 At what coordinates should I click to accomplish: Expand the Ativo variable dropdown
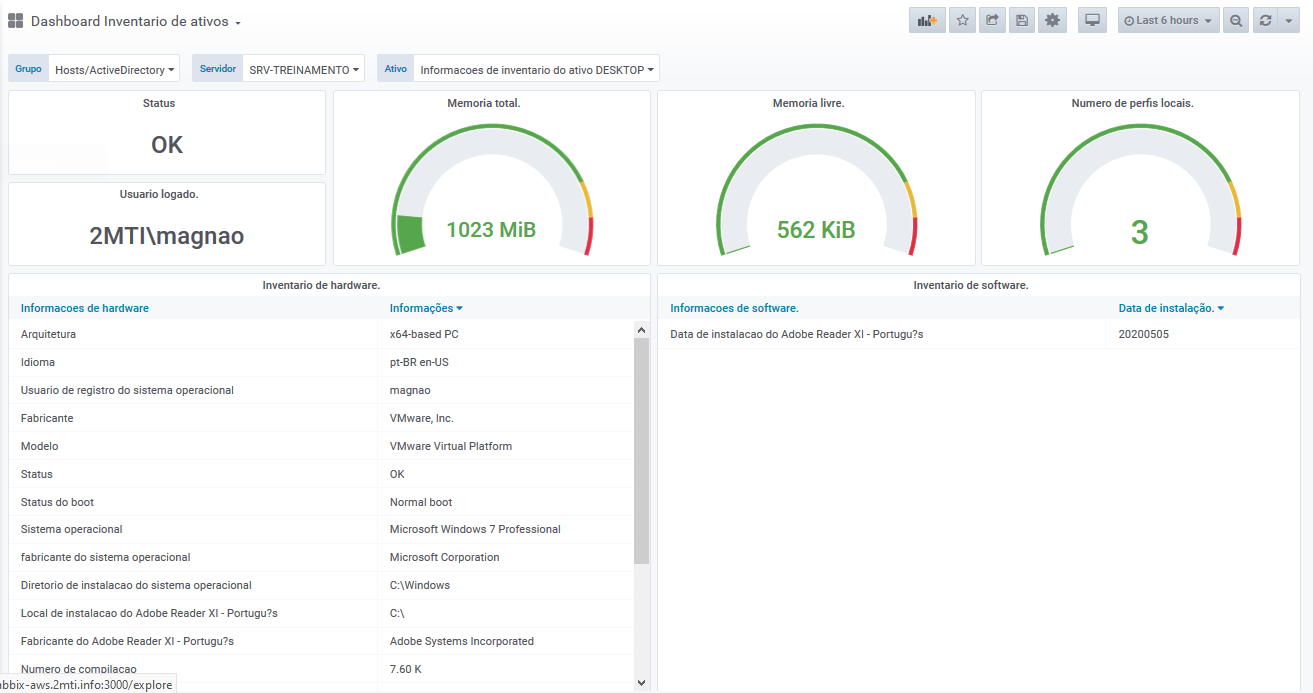(536, 70)
